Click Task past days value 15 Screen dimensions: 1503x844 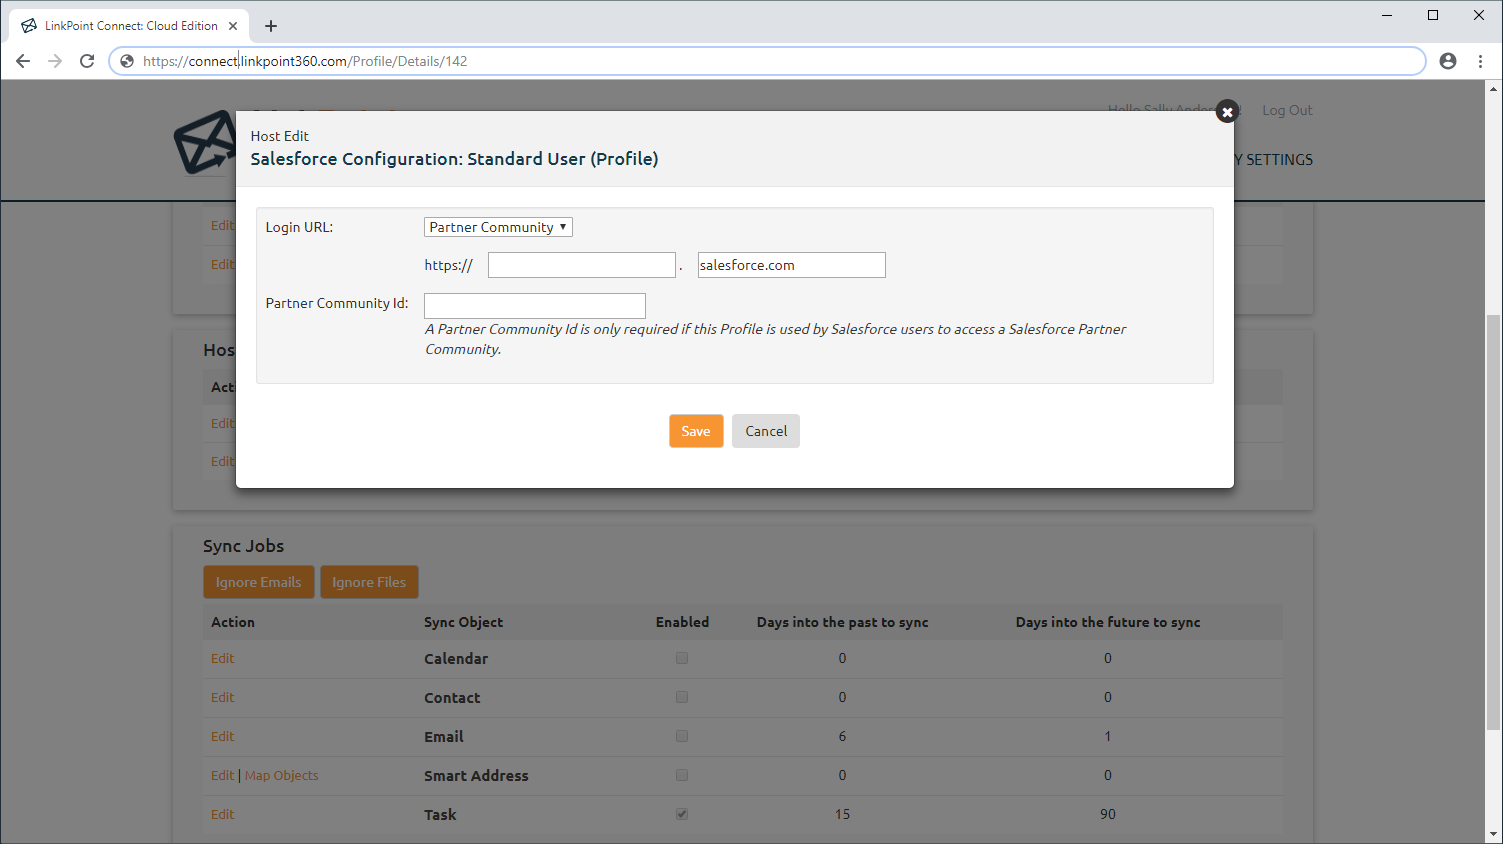[x=842, y=814]
